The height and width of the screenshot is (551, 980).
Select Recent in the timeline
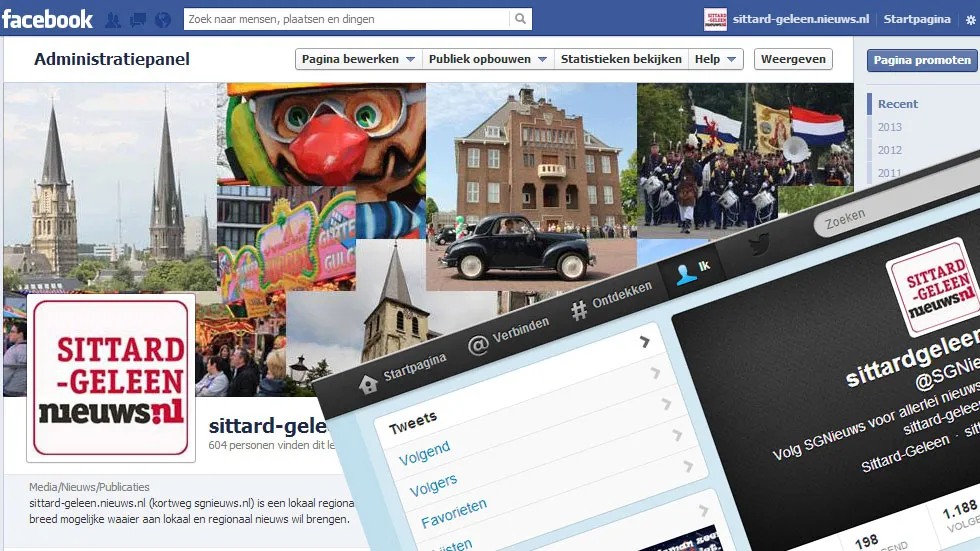pyautogui.click(x=898, y=104)
